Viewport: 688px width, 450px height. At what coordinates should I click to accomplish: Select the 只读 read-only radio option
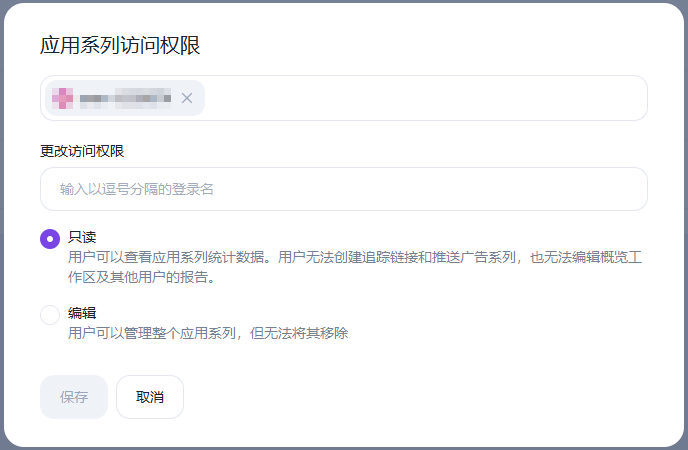point(50,239)
